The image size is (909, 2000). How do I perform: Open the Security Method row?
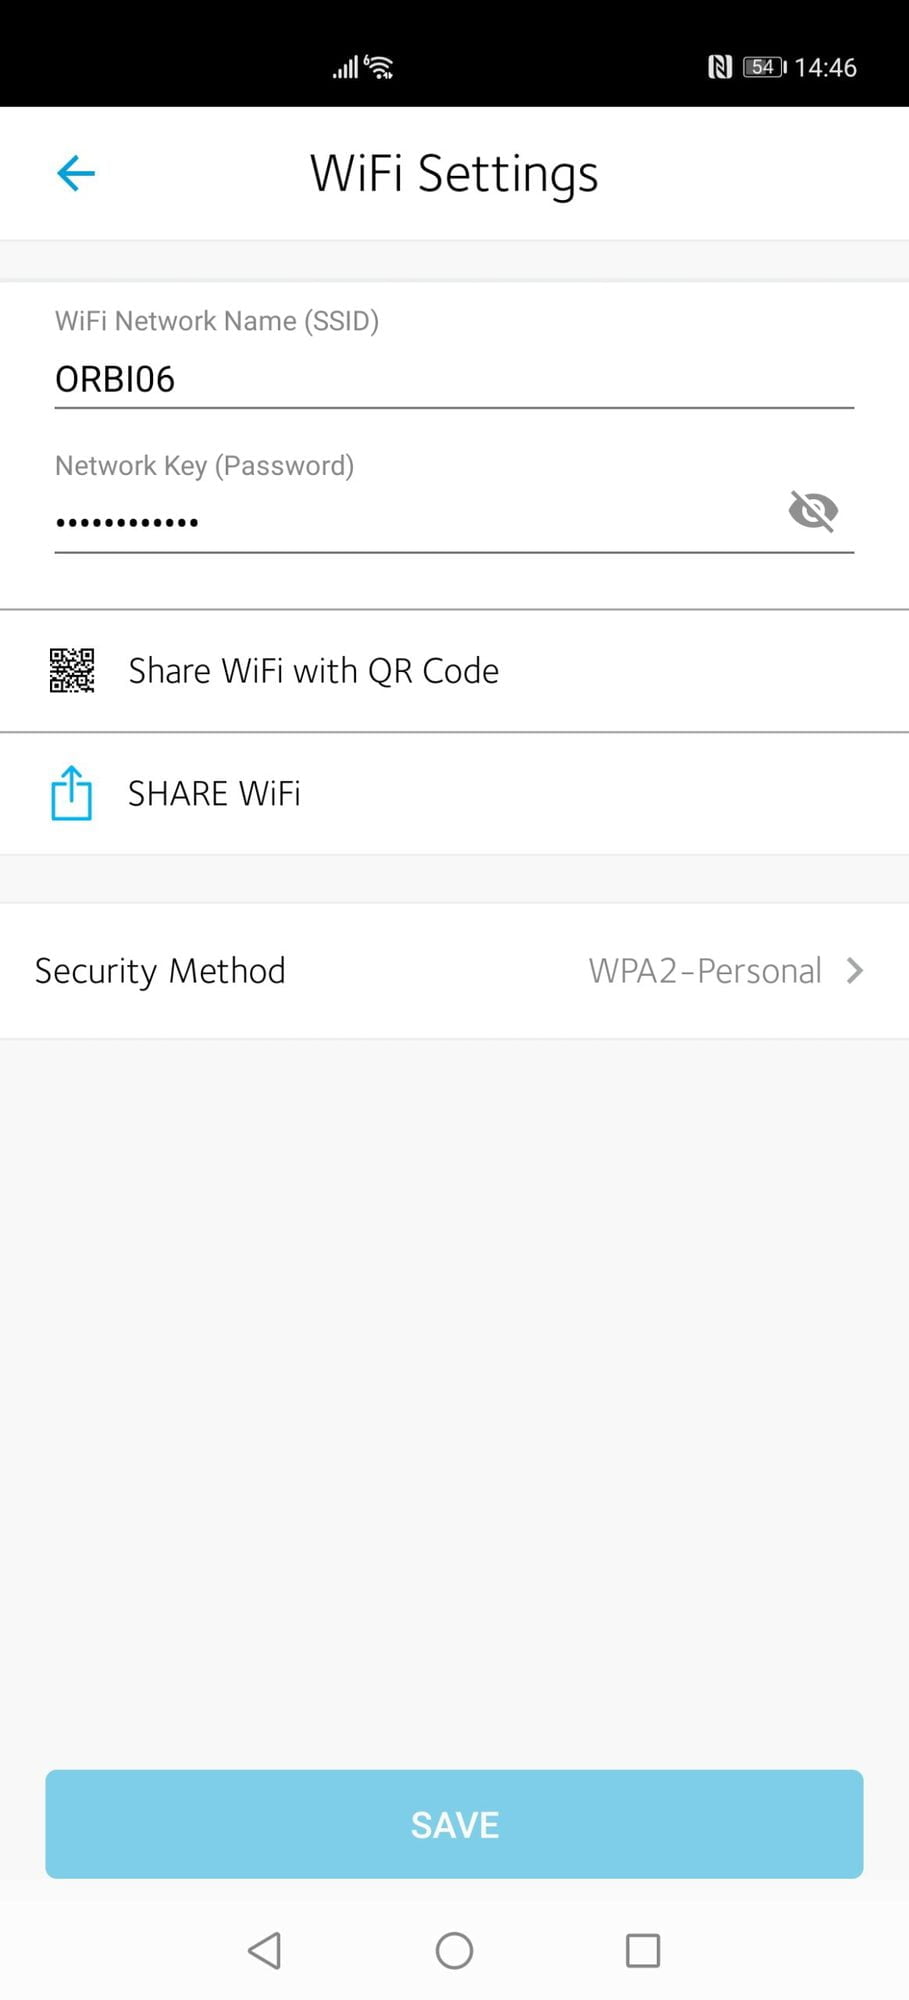[160, 970]
